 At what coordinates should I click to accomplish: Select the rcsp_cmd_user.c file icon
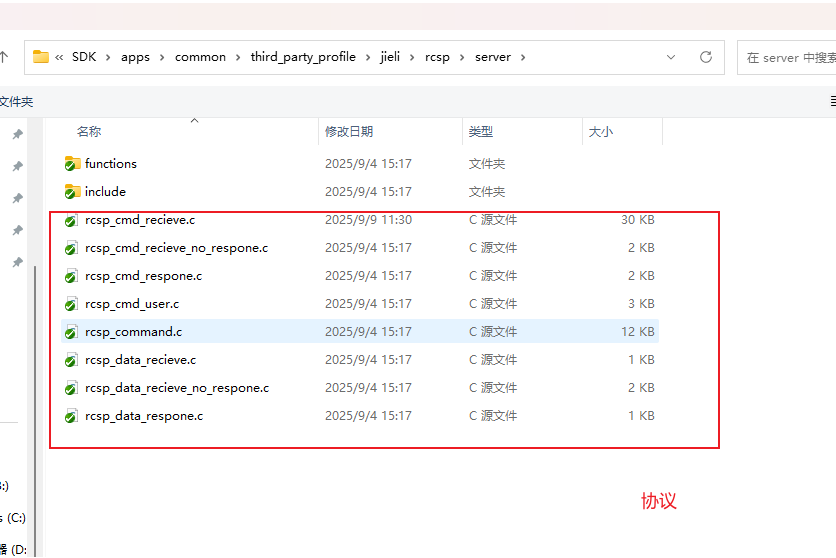(x=71, y=304)
